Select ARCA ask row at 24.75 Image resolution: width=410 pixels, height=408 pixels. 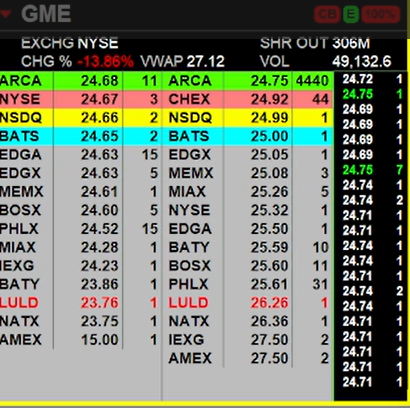[248, 81]
